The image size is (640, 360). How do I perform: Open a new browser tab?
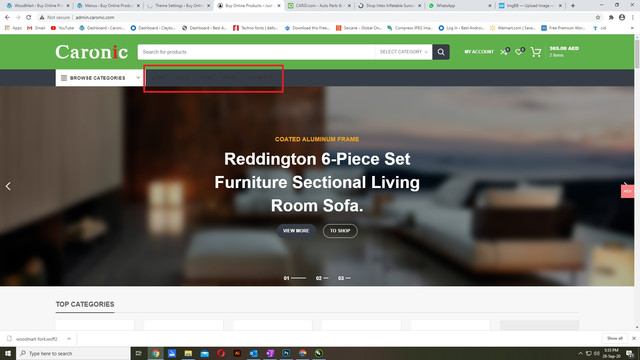click(x=573, y=6)
